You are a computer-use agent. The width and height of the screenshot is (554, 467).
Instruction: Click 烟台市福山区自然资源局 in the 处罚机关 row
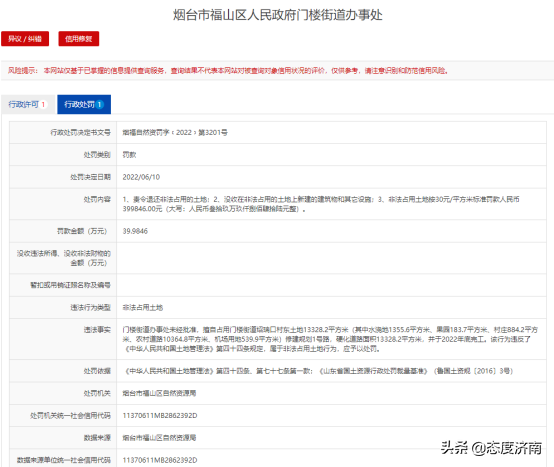click(159, 393)
